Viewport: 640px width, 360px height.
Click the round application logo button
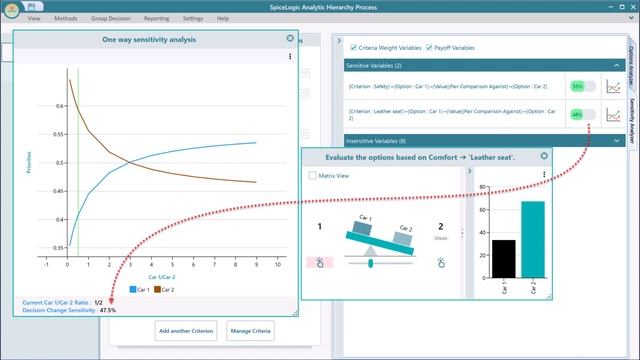pyautogui.click(x=11, y=10)
